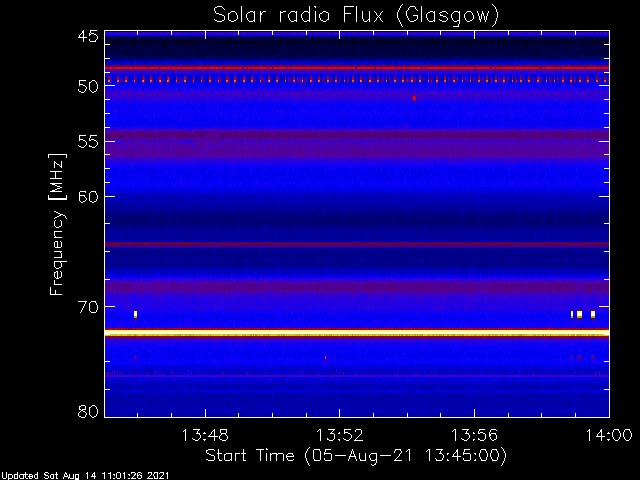640x480 pixels.
Task: Click the 60 frequency tick label
Action: tap(88, 197)
